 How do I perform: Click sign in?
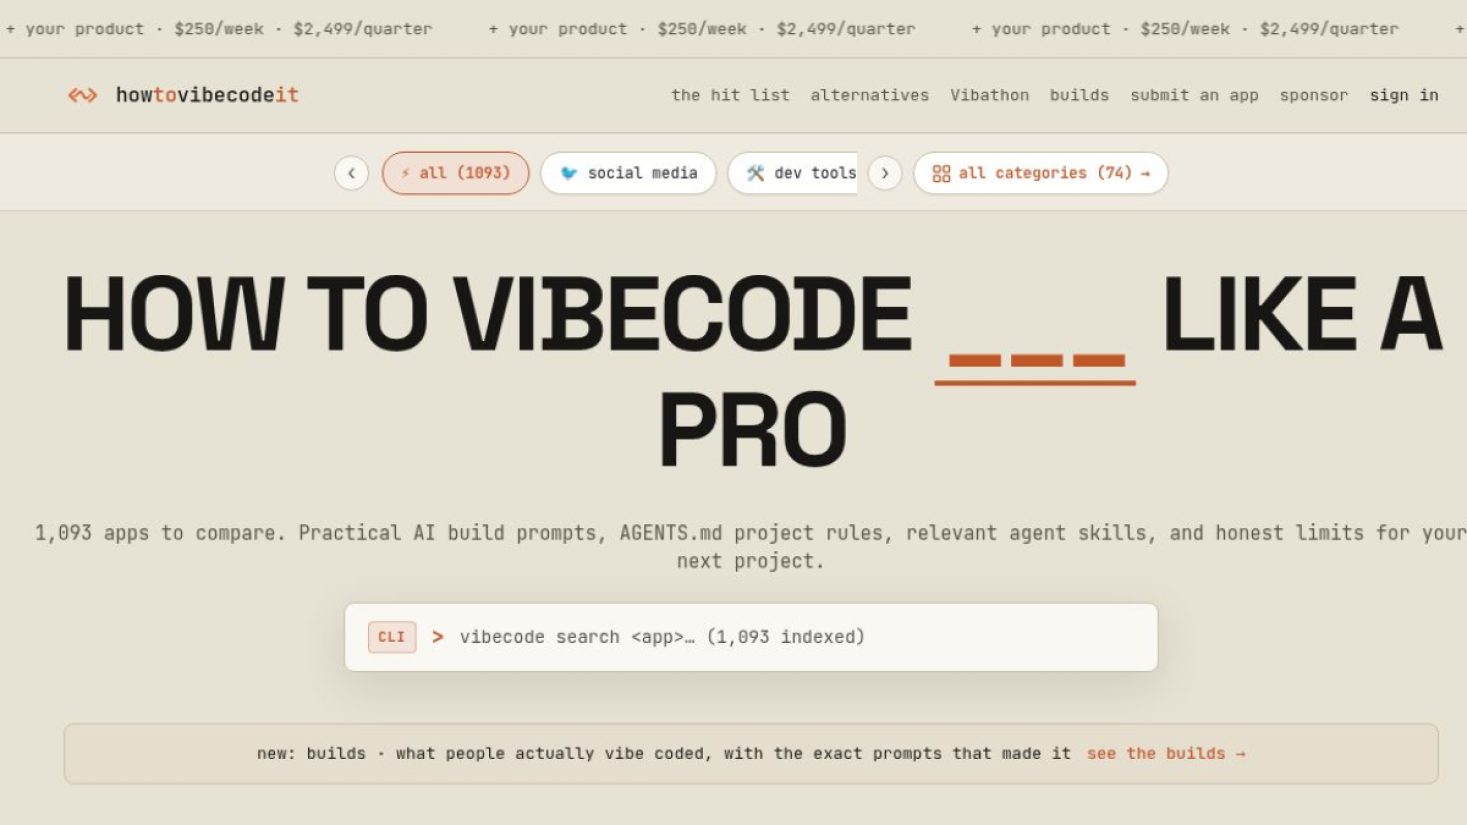[1404, 95]
